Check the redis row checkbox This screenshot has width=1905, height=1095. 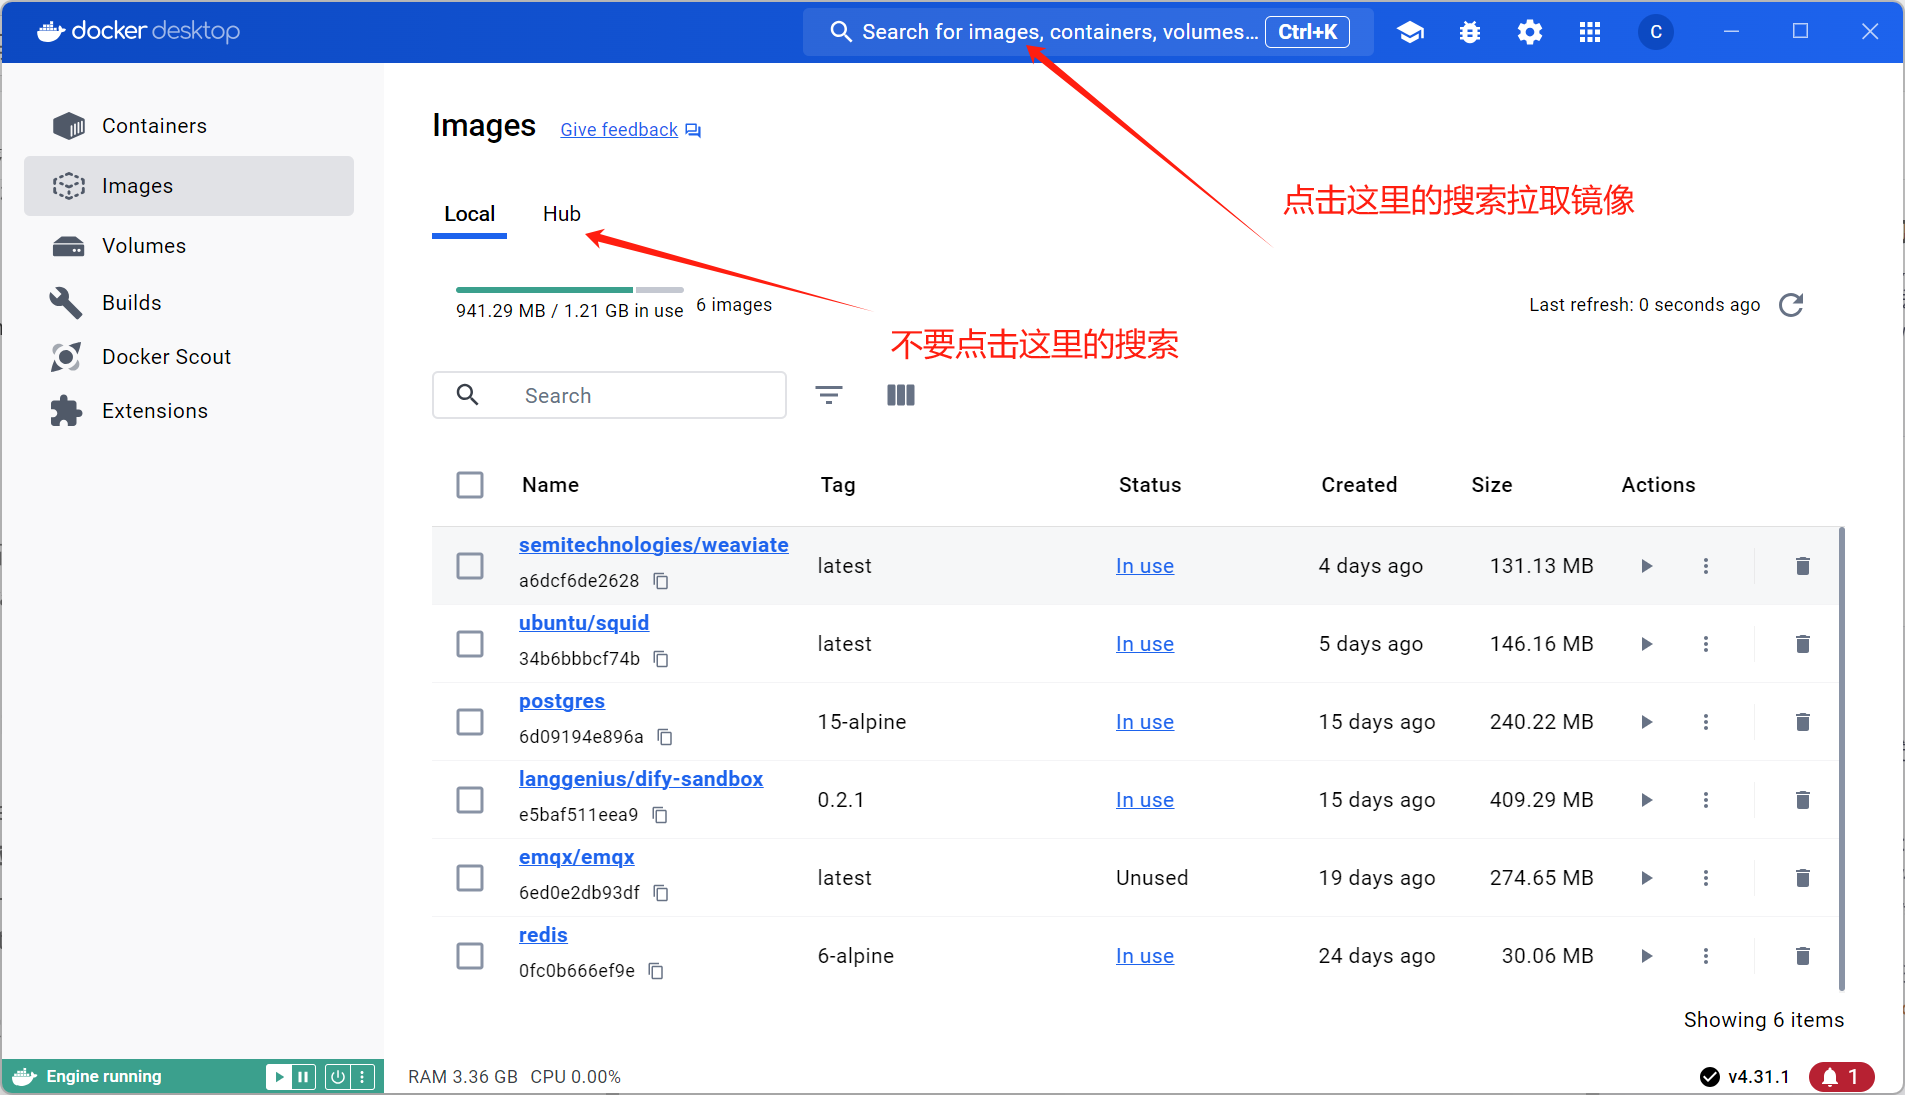pyautogui.click(x=470, y=956)
